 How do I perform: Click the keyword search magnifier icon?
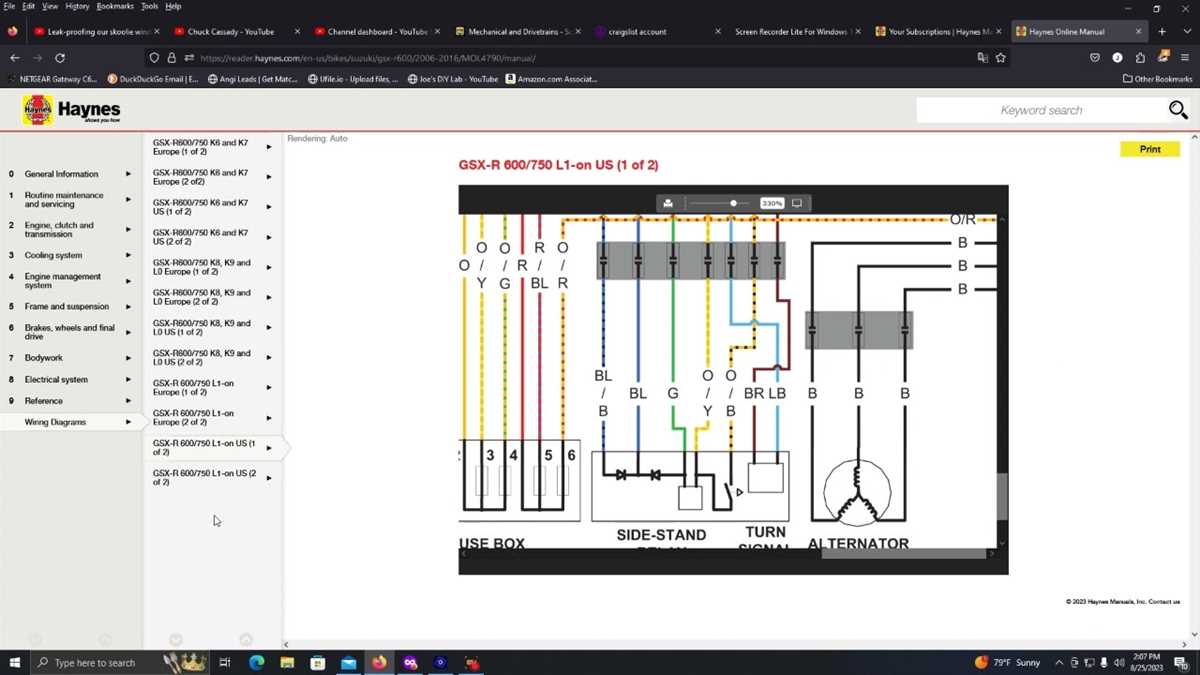[x=1178, y=110]
